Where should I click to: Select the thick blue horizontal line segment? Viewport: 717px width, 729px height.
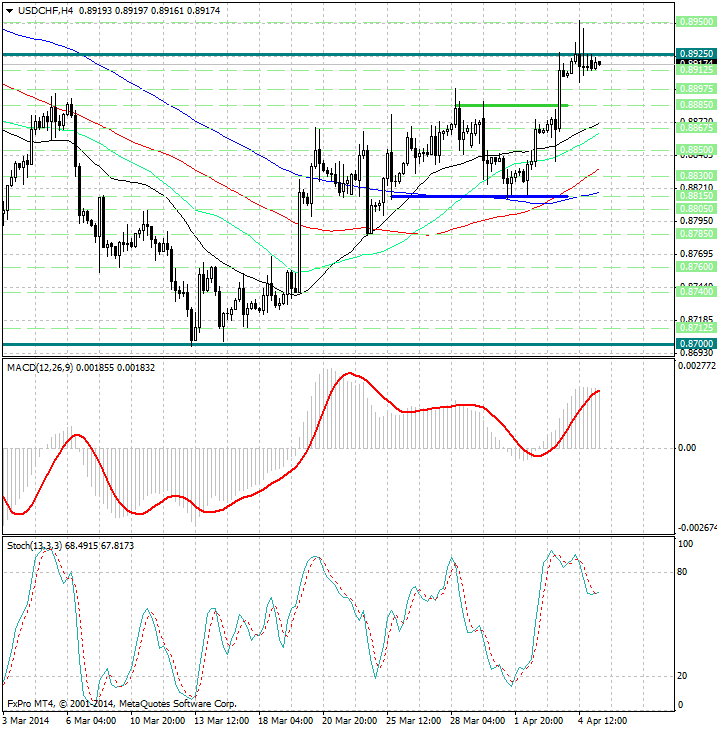pos(480,196)
